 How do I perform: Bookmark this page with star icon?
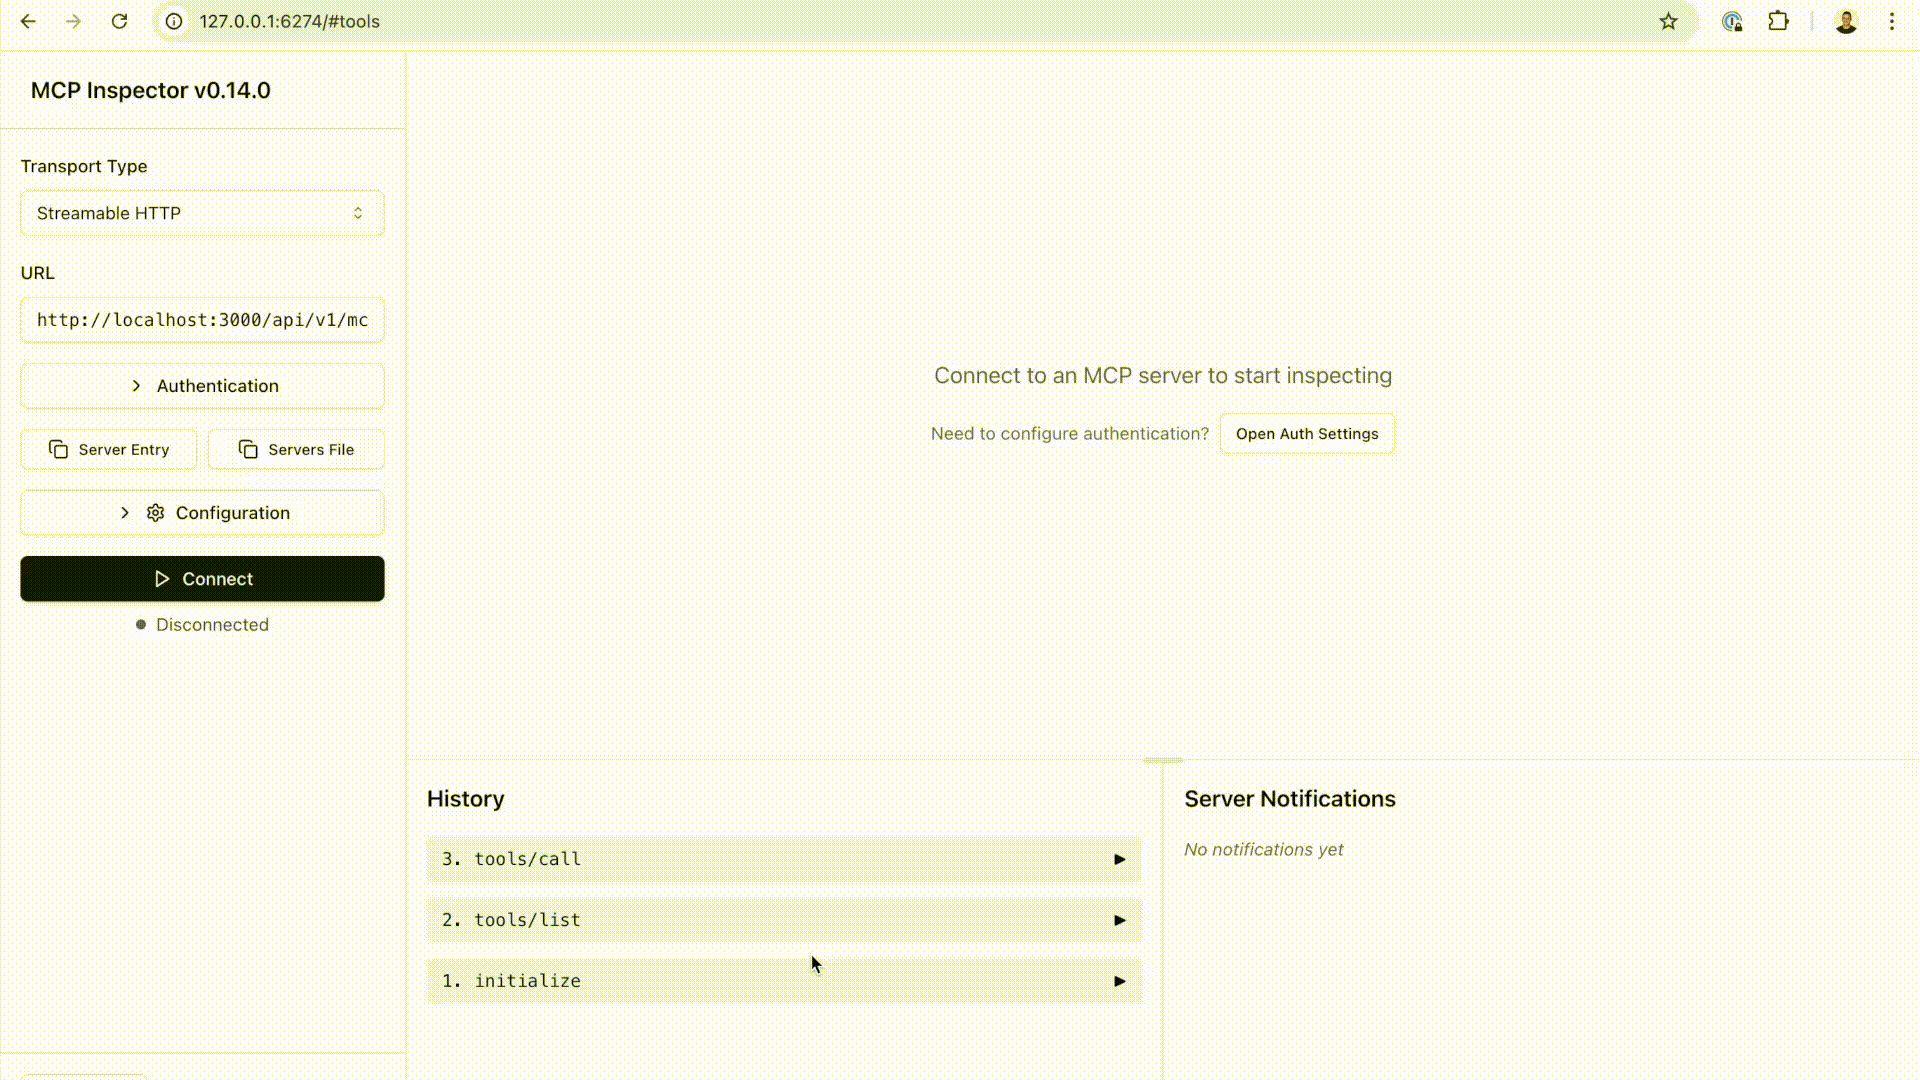coord(1668,21)
